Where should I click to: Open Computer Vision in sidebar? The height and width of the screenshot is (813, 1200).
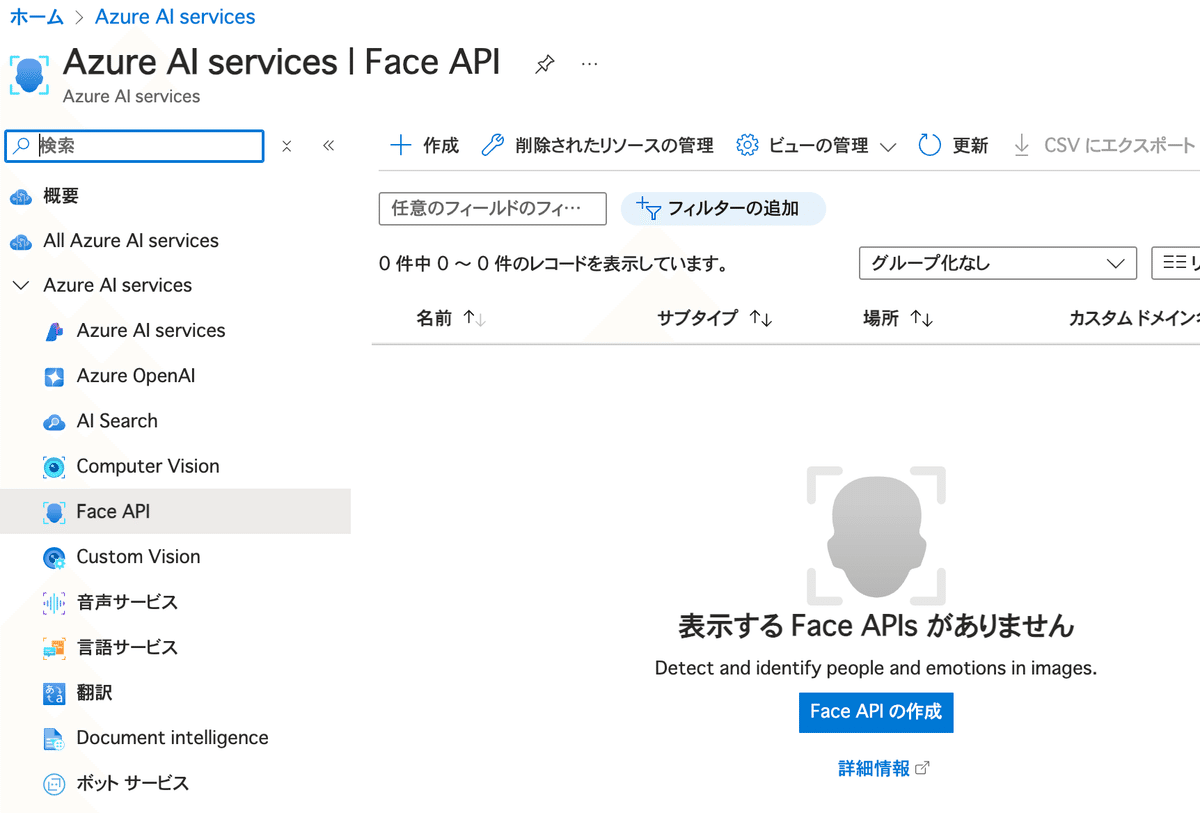click(148, 466)
